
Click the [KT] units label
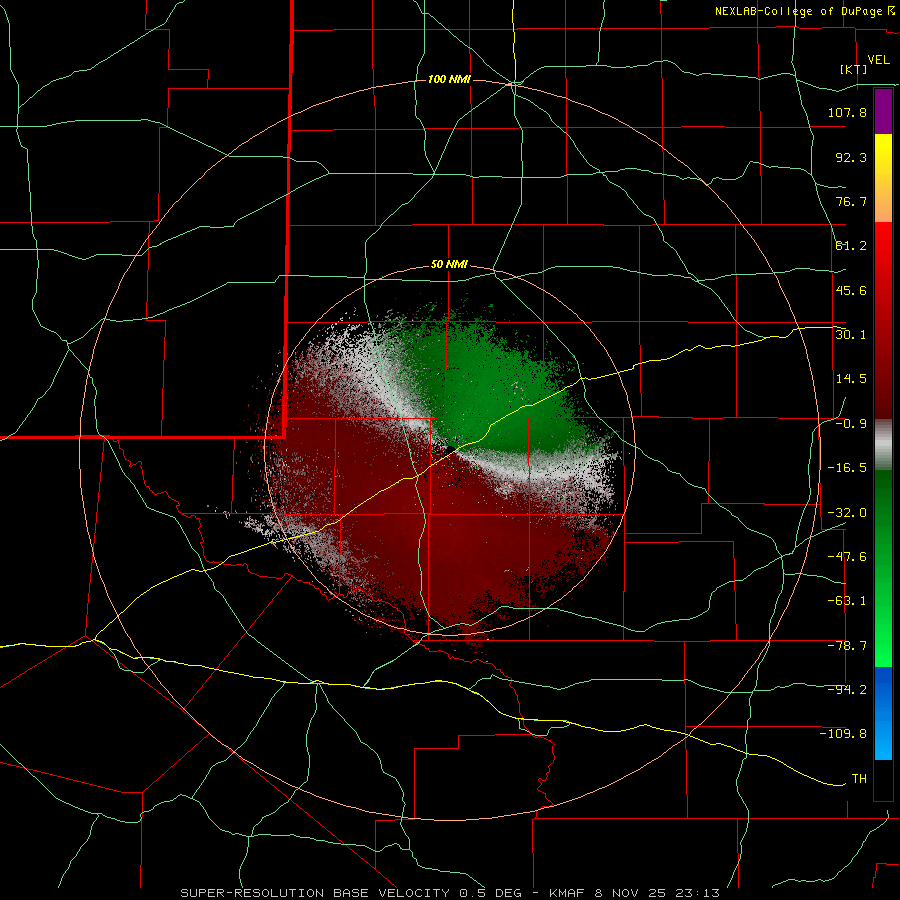point(854,69)
